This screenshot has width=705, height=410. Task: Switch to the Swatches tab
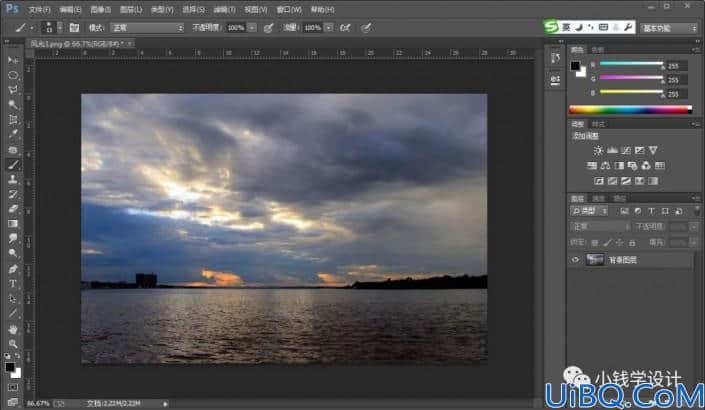[598, 49]
